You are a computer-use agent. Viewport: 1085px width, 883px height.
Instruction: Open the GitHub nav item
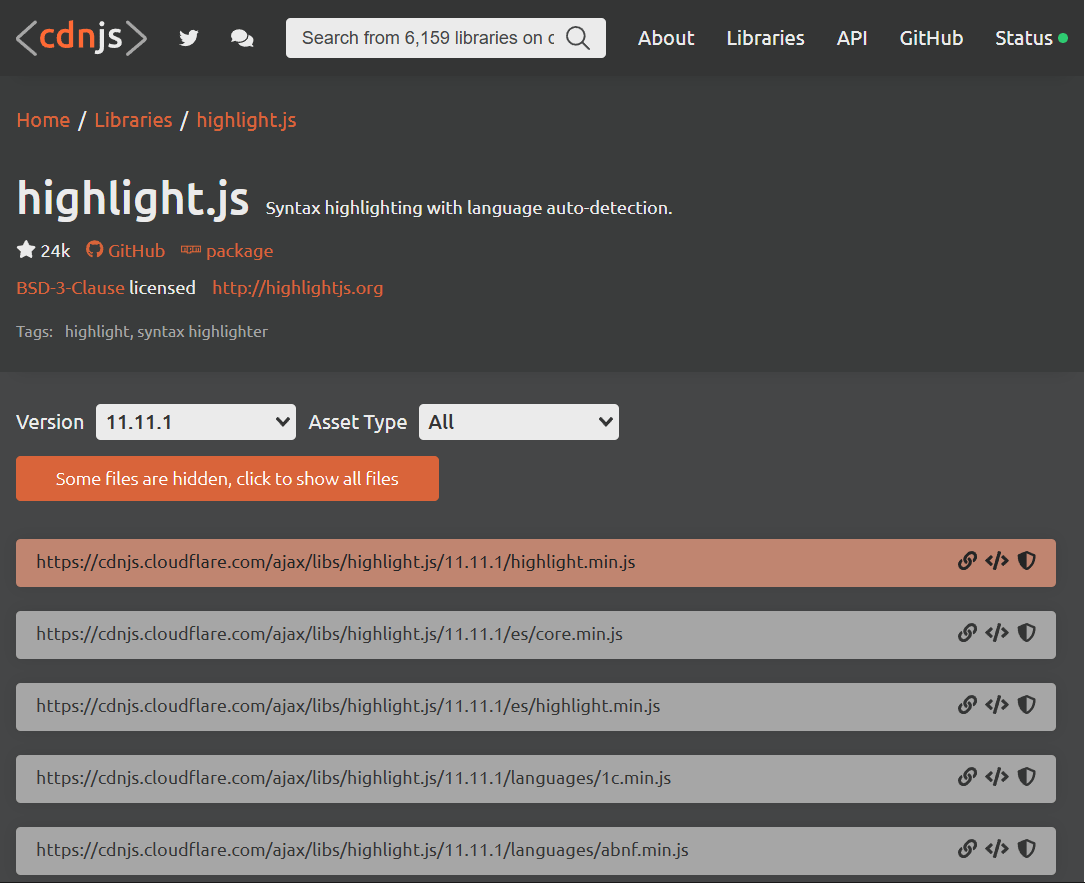point(931,38)
